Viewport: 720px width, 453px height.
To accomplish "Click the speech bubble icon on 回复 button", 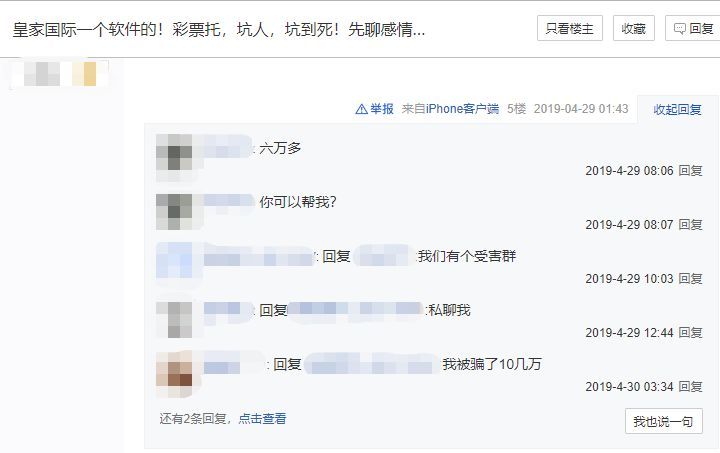I will [680, 29].
